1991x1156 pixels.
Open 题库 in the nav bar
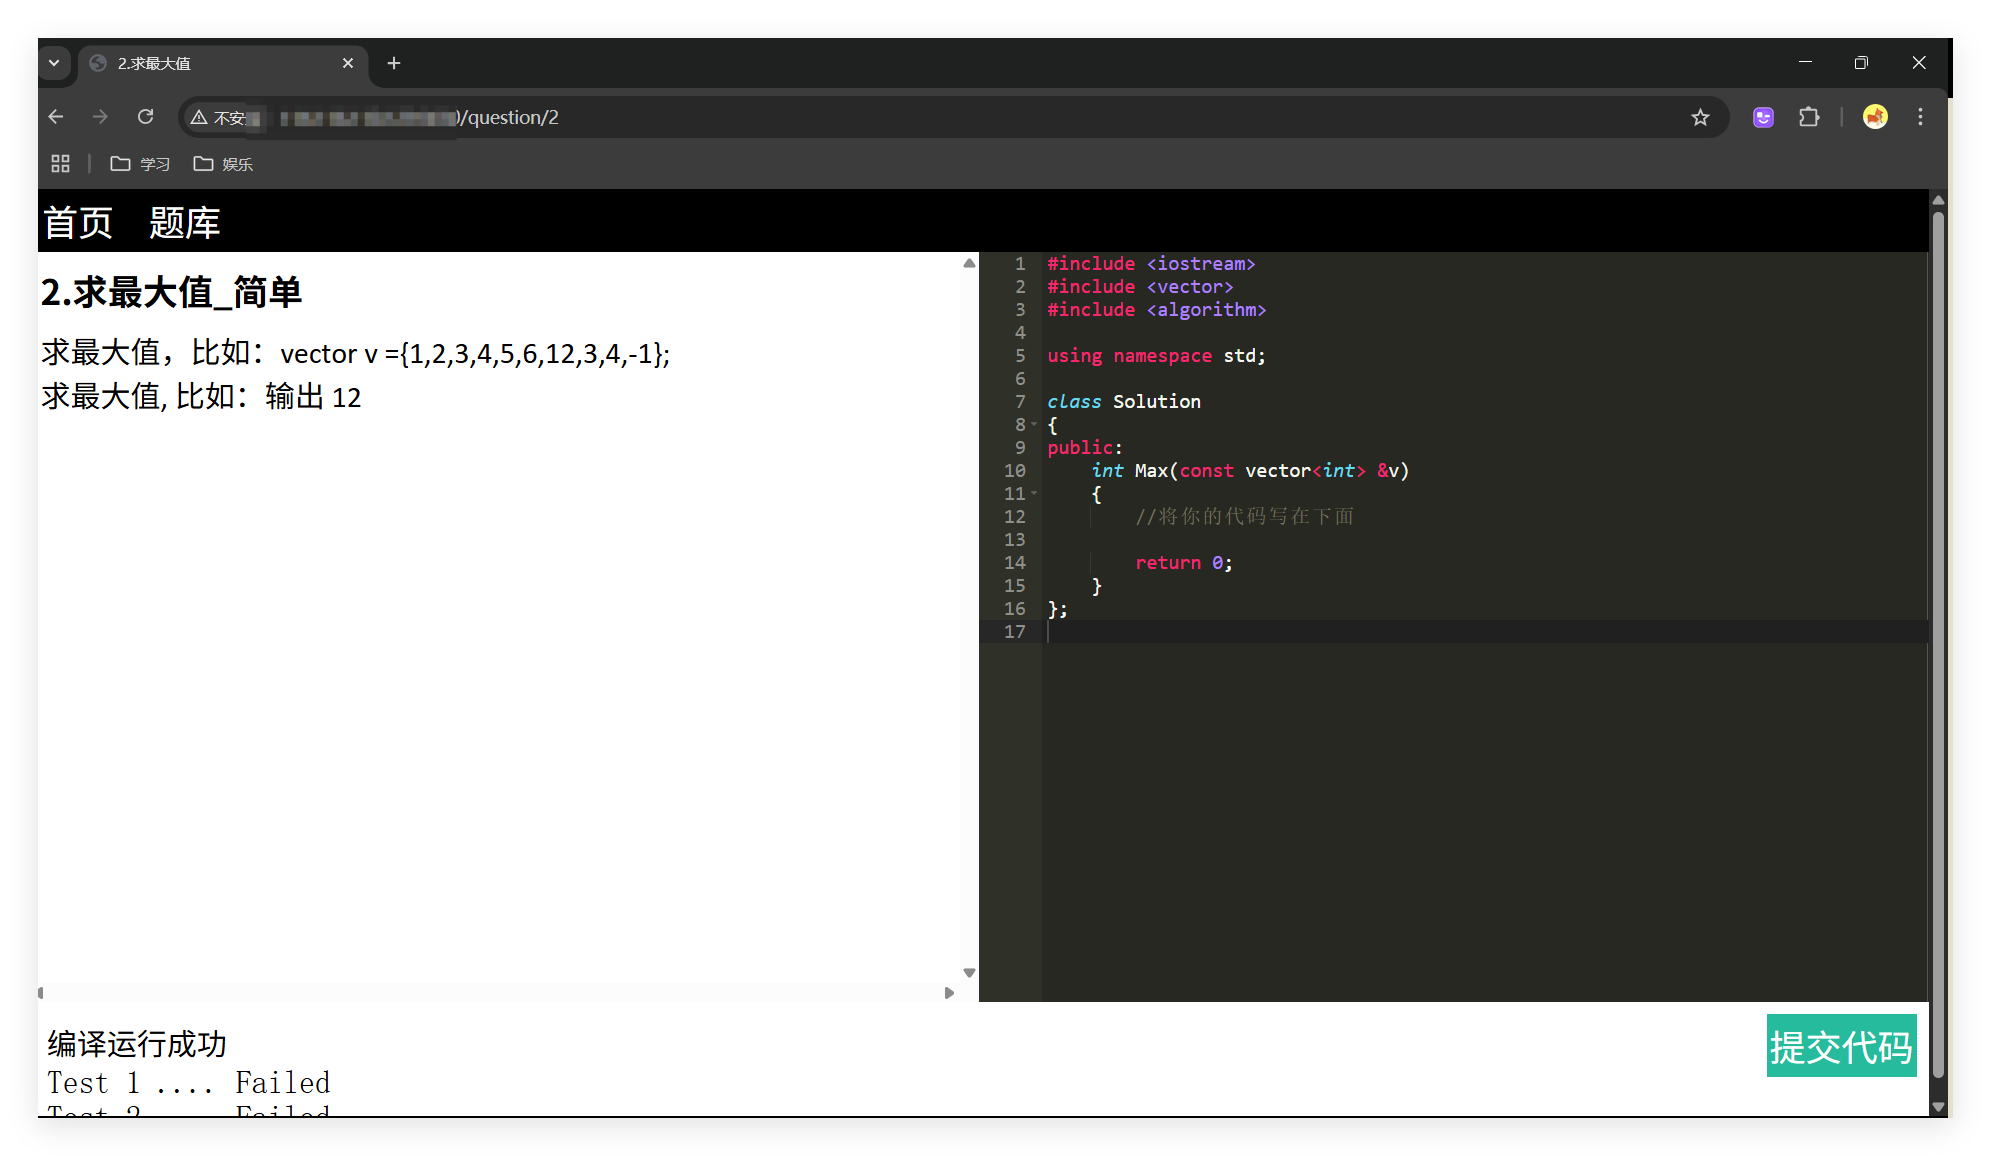pyautogui.click(x=184, y=222)
